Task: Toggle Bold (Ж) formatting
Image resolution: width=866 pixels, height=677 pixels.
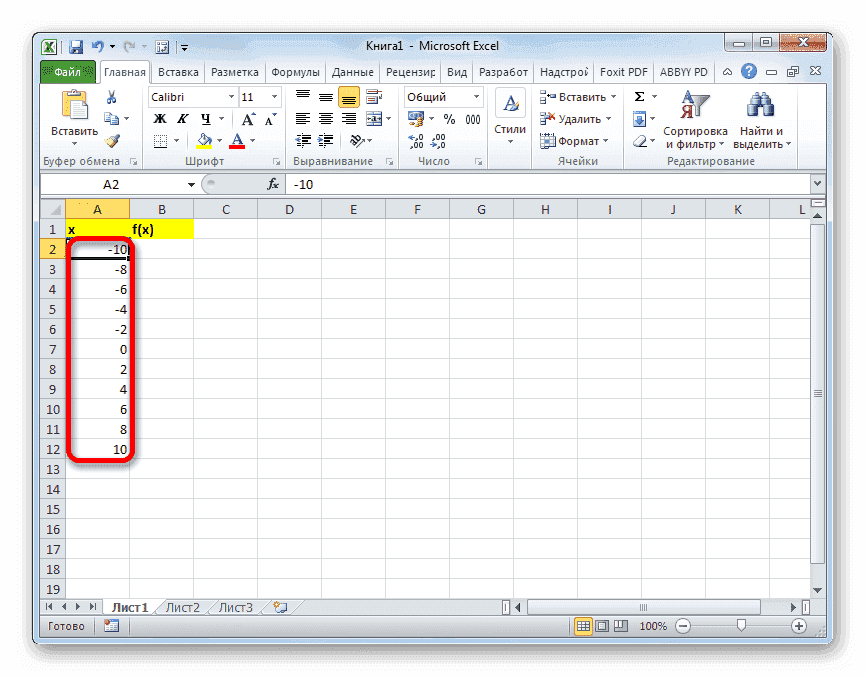Action: pos(160,119)
